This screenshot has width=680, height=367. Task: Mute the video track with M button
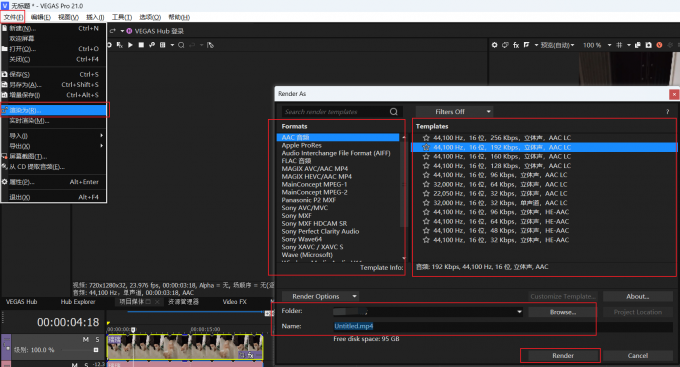86,339
